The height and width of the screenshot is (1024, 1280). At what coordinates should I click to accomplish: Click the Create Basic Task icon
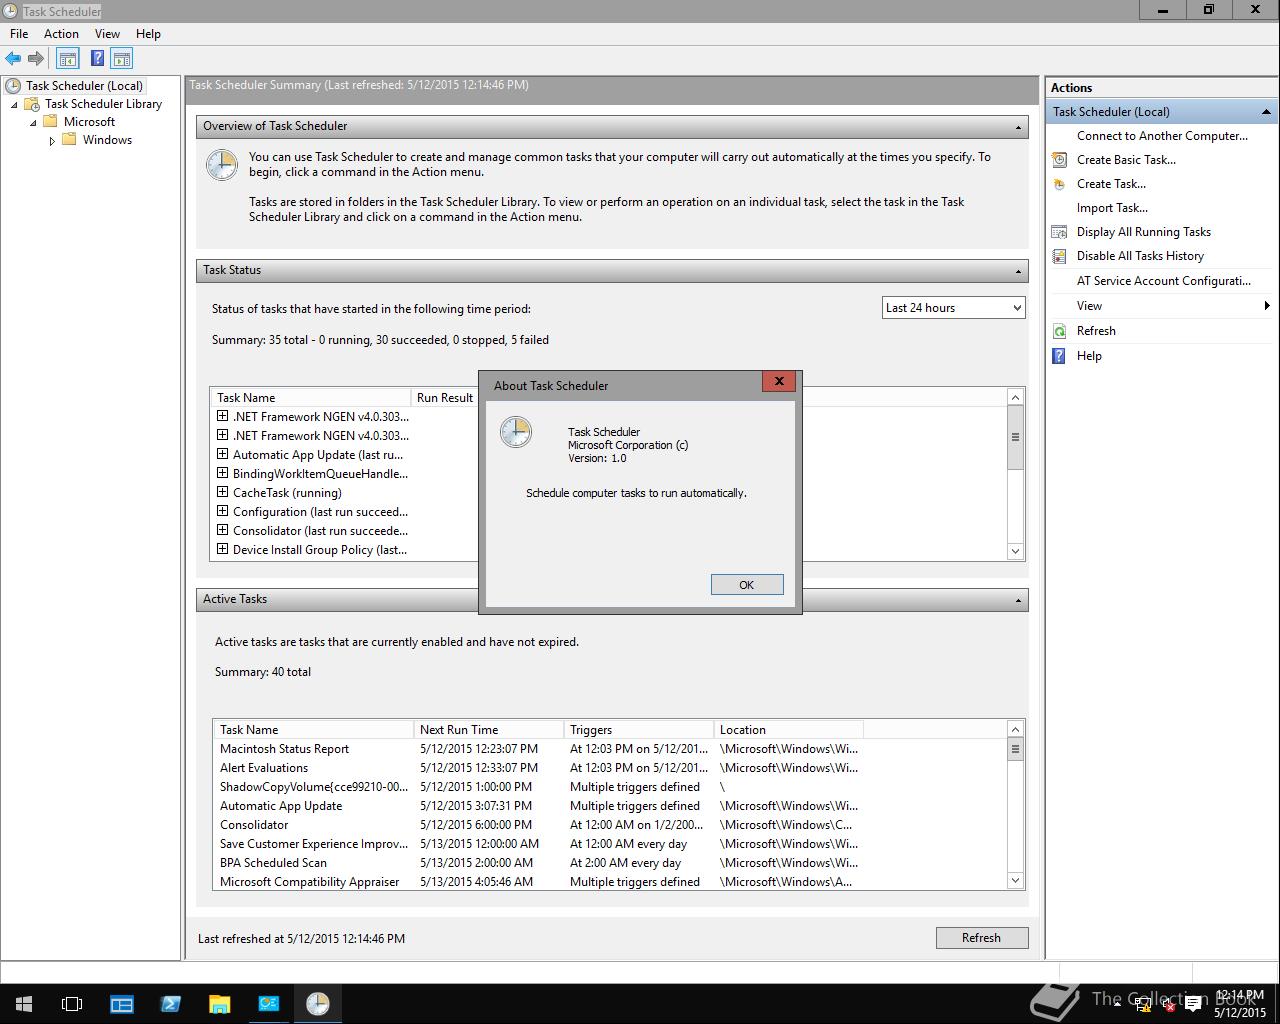click(1059, 160)
